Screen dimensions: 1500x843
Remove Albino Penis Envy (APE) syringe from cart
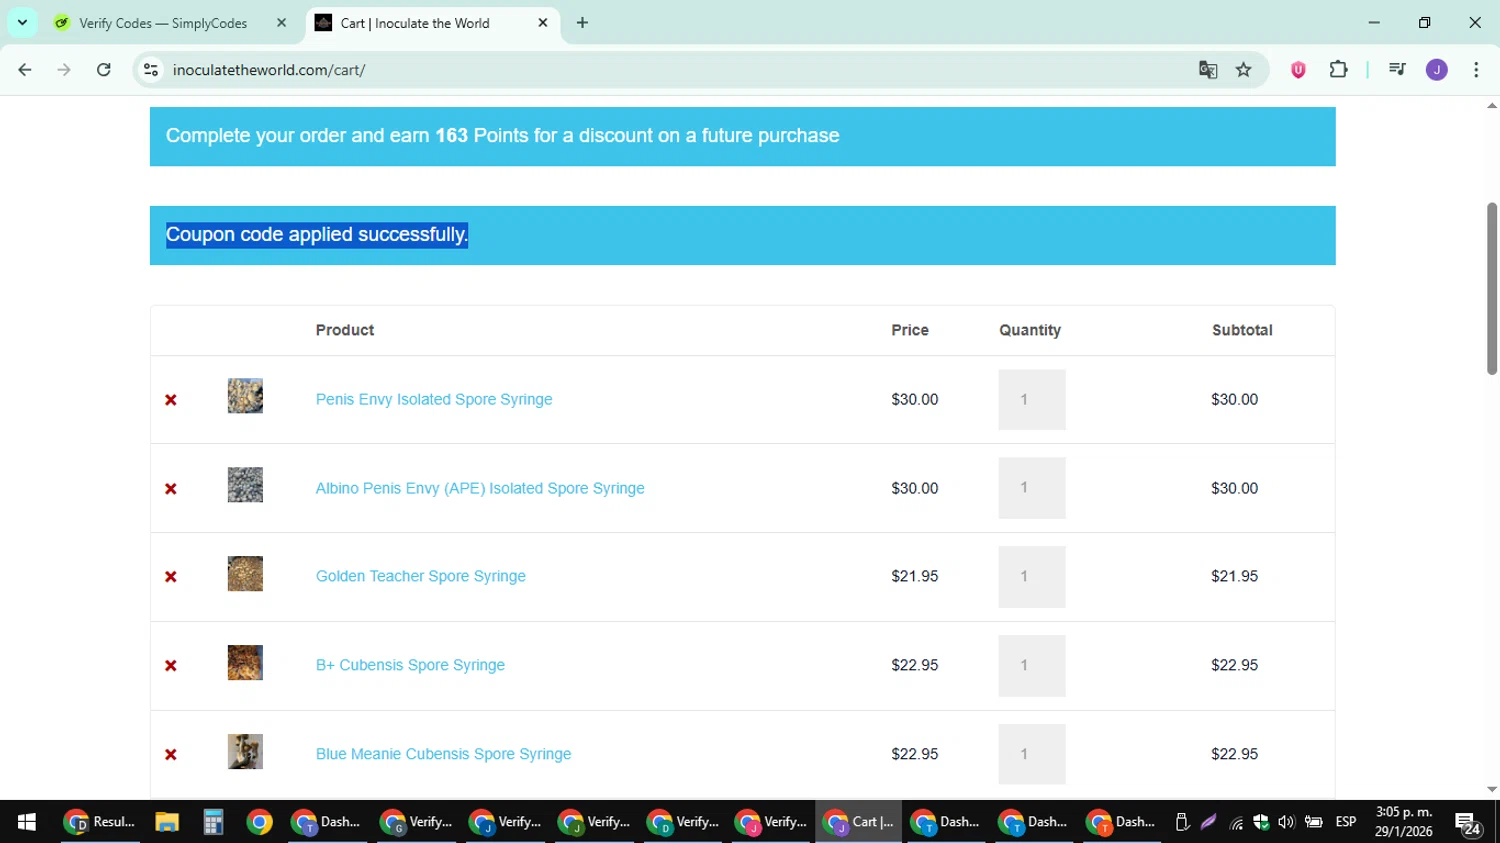pyautogui.click(x=171, y=489)
